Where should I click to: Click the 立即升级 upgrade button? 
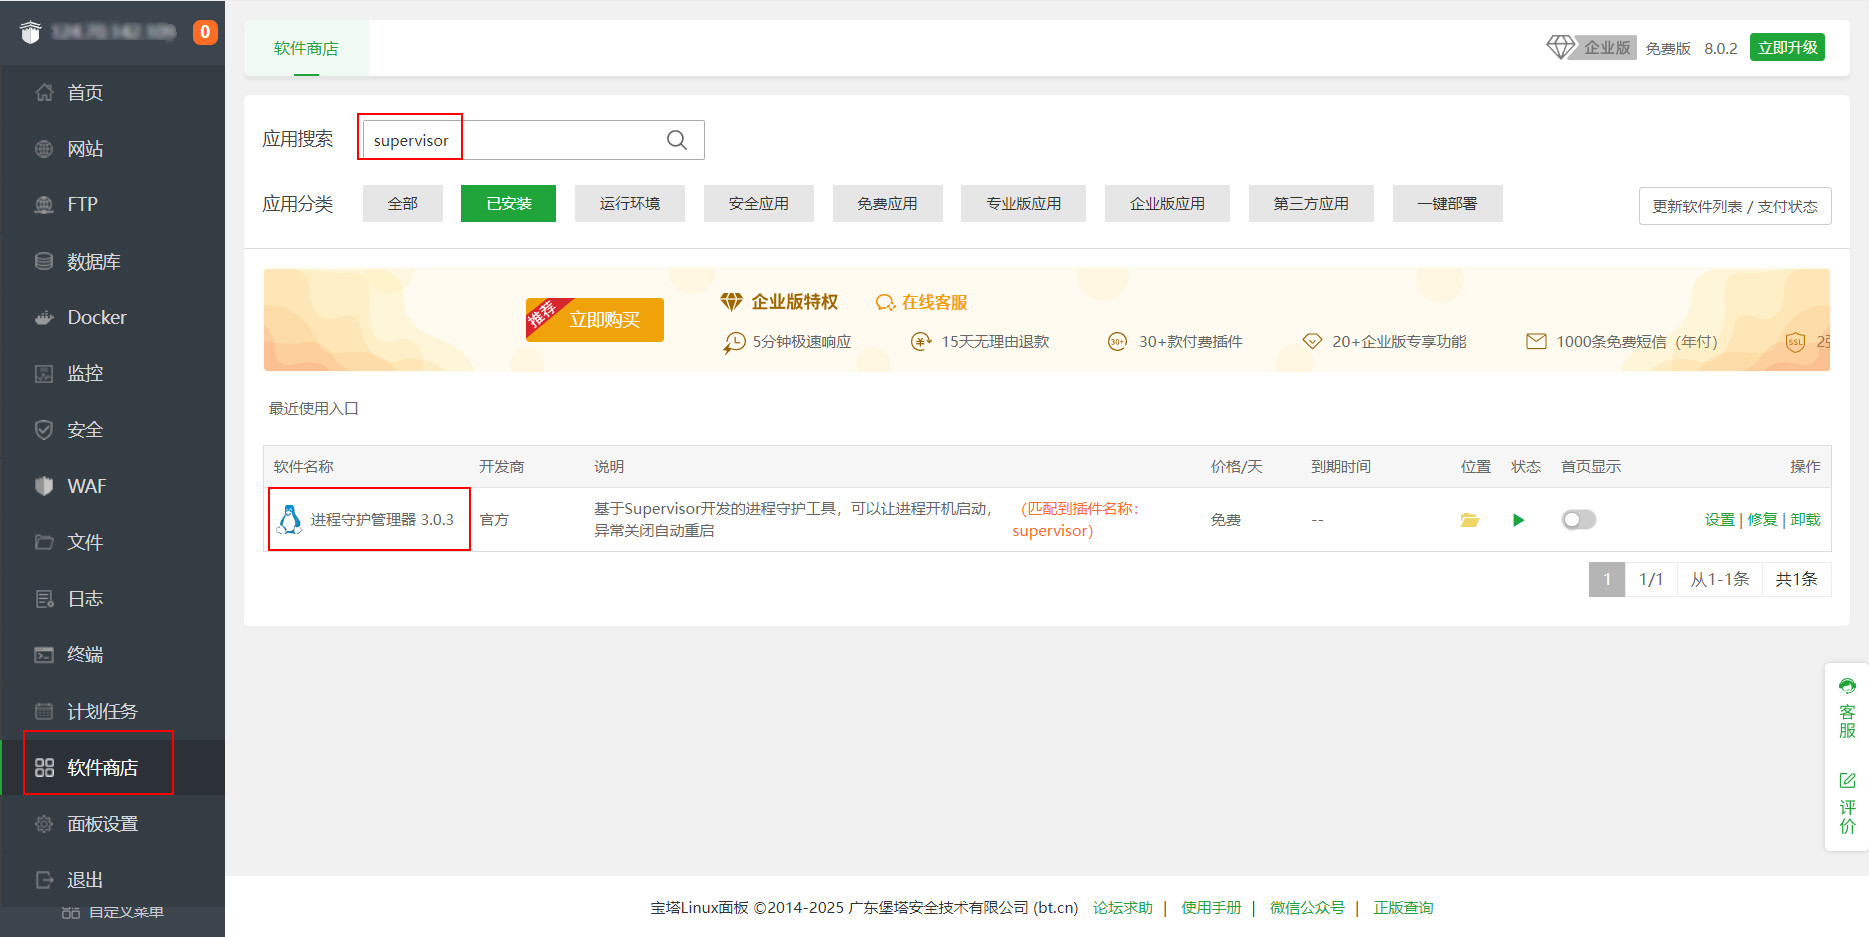(x=1787, y=48)
